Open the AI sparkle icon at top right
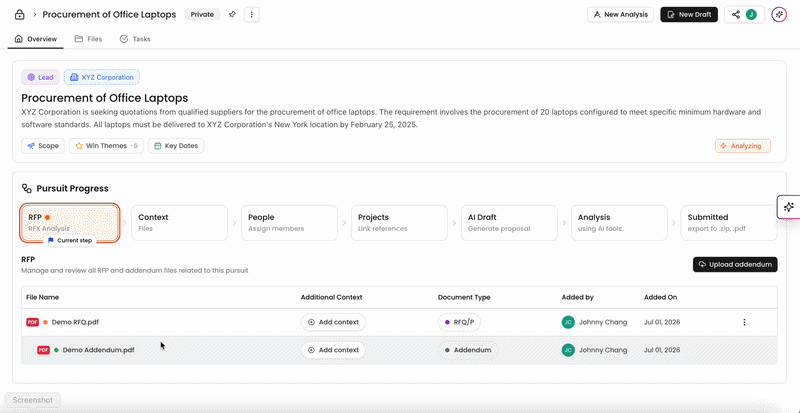Screen dimensions: 800x413 pos(779,15)
